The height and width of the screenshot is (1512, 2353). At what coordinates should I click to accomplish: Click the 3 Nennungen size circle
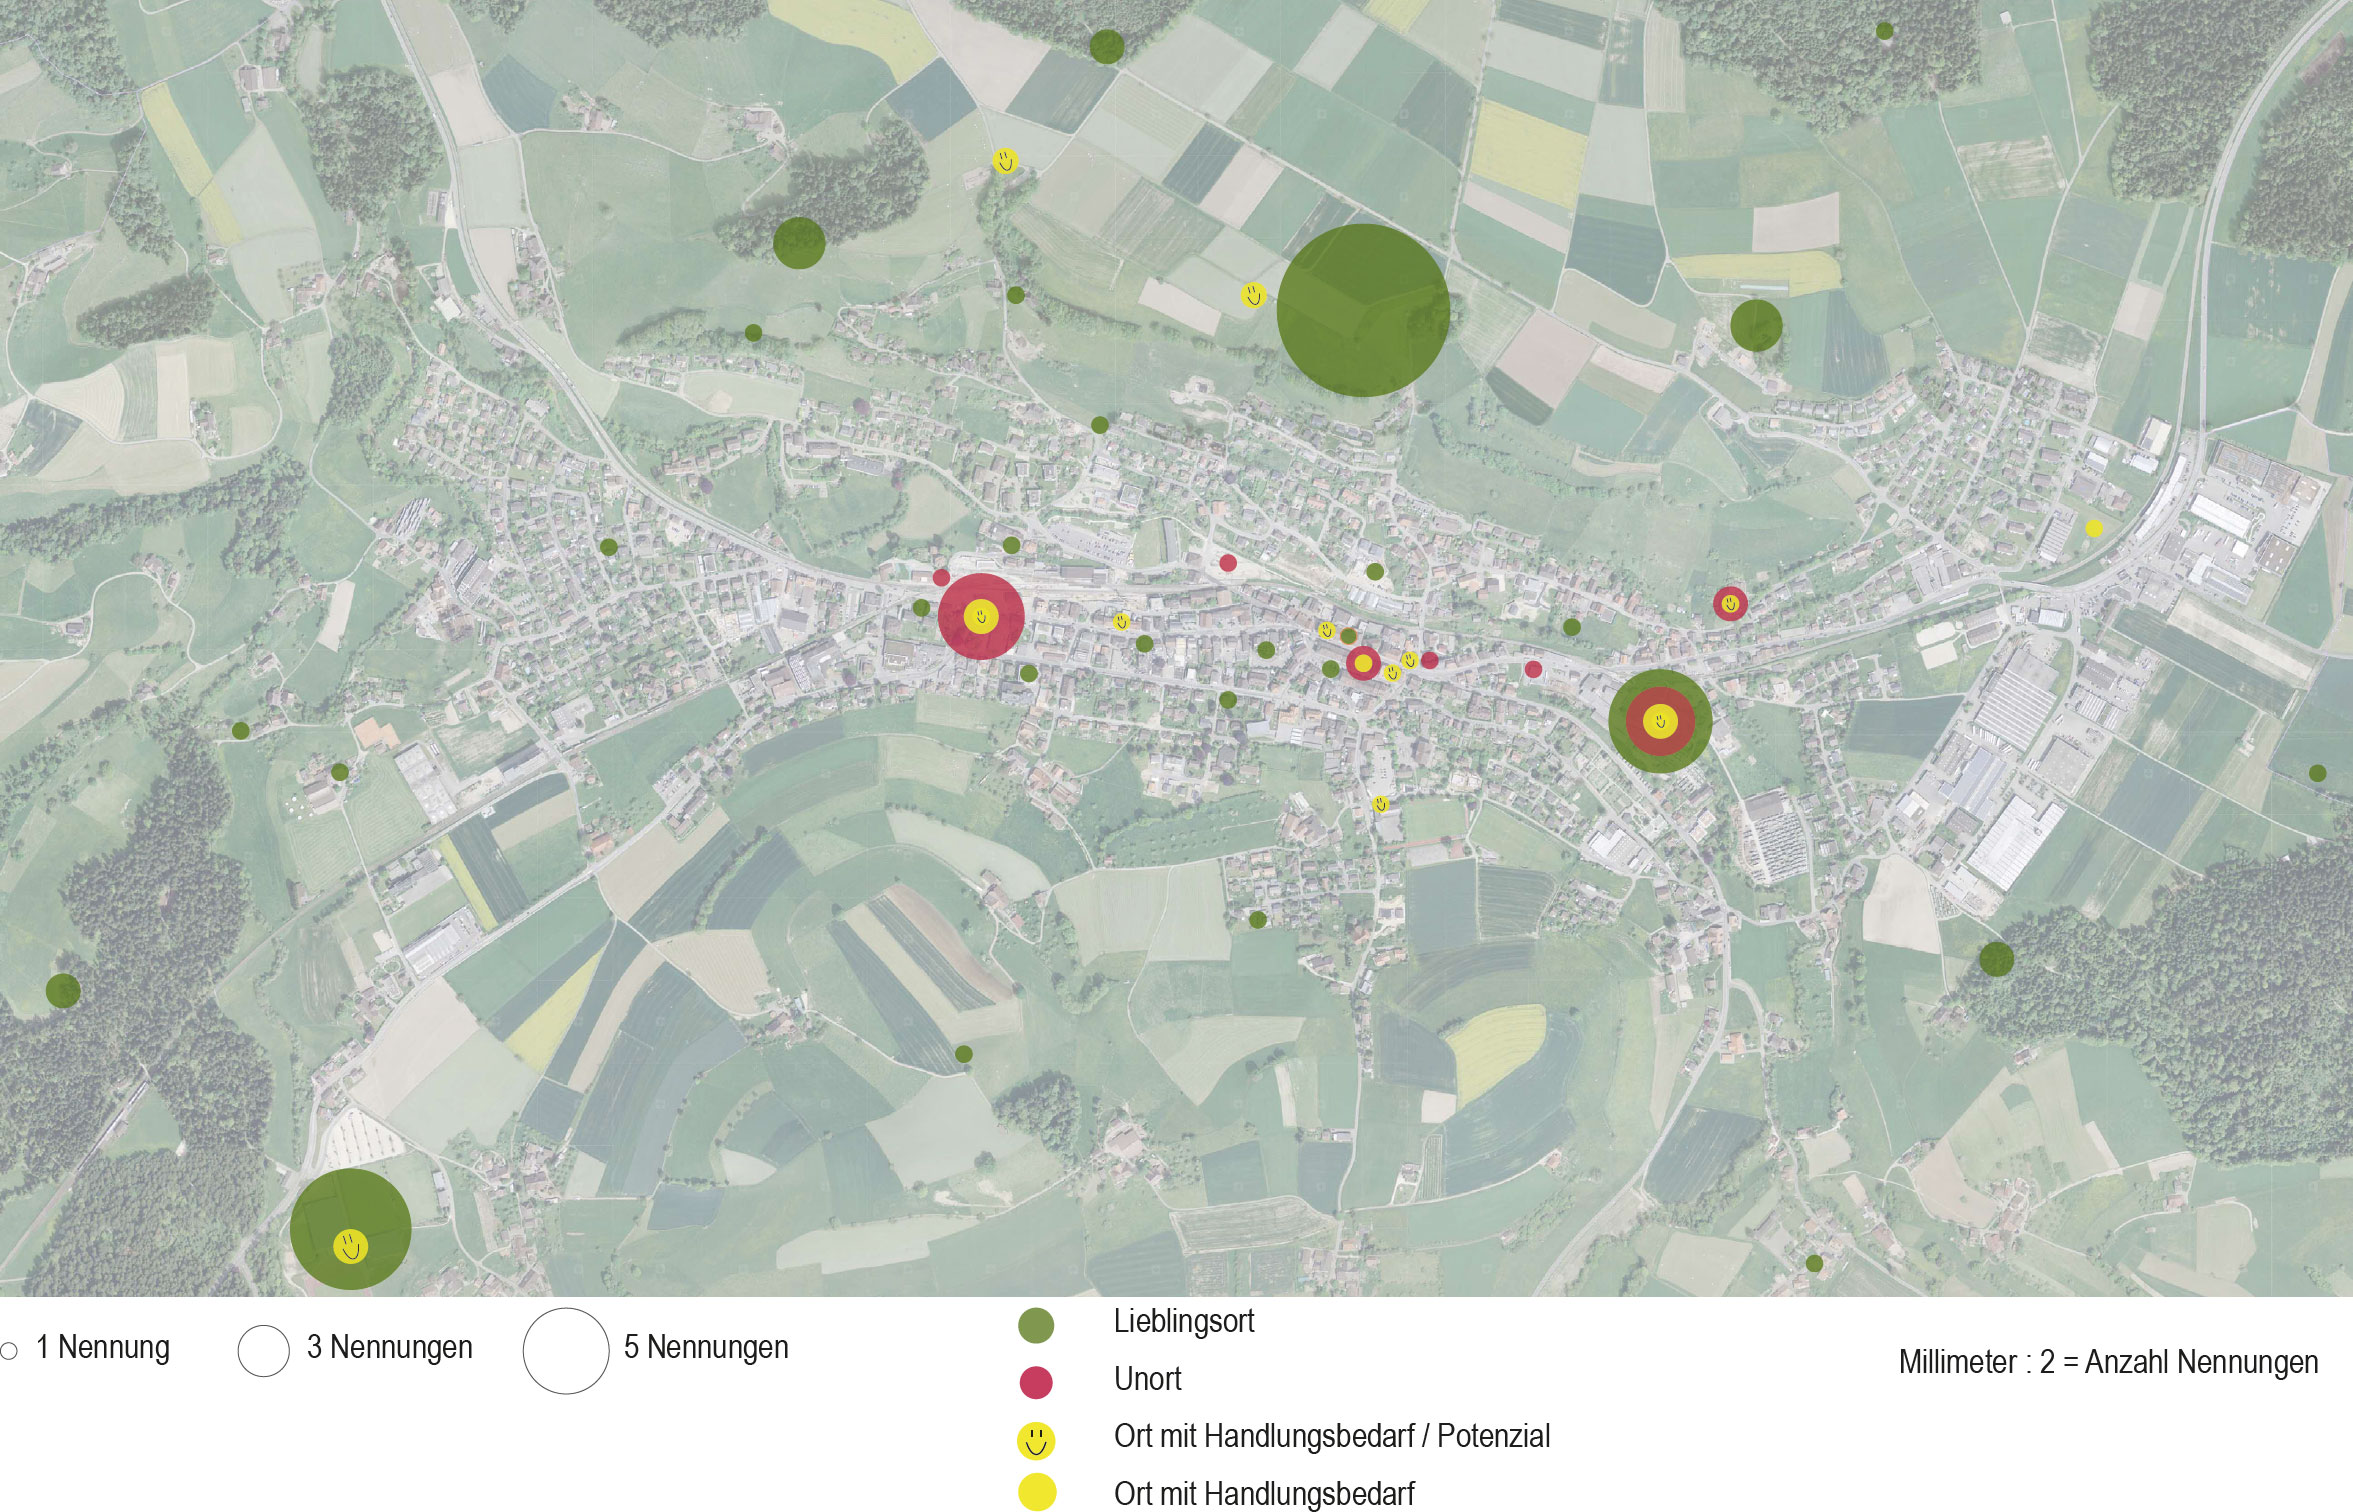[x=264, y=1351]
